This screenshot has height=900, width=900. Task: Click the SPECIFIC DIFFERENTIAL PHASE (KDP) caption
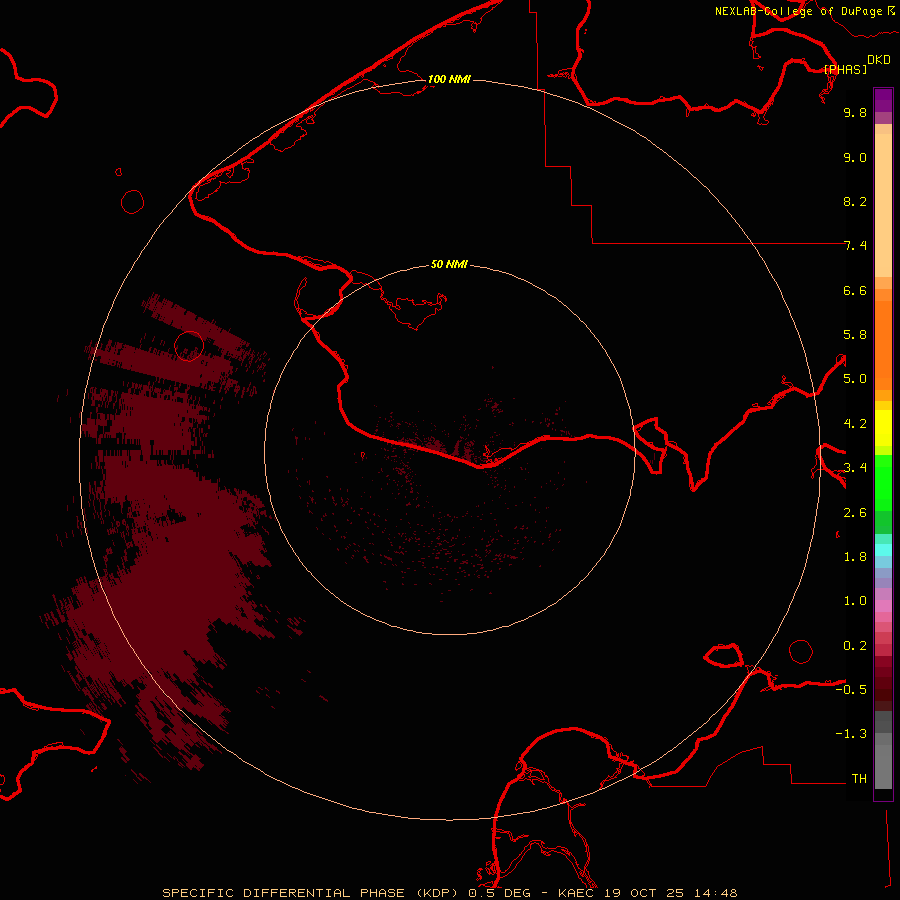[310, 893]
